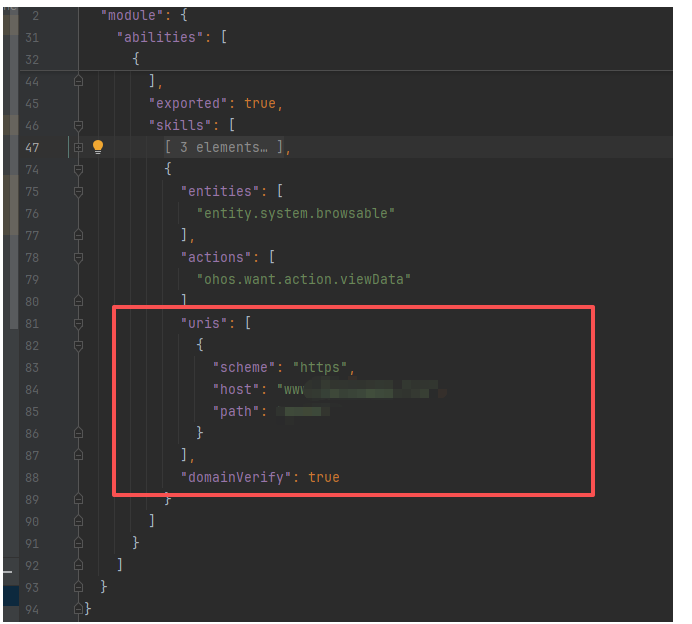Click the "domainVerify" key
This screenshot has height=624, width=692.
pyautogui.click(x=236, y=477)
